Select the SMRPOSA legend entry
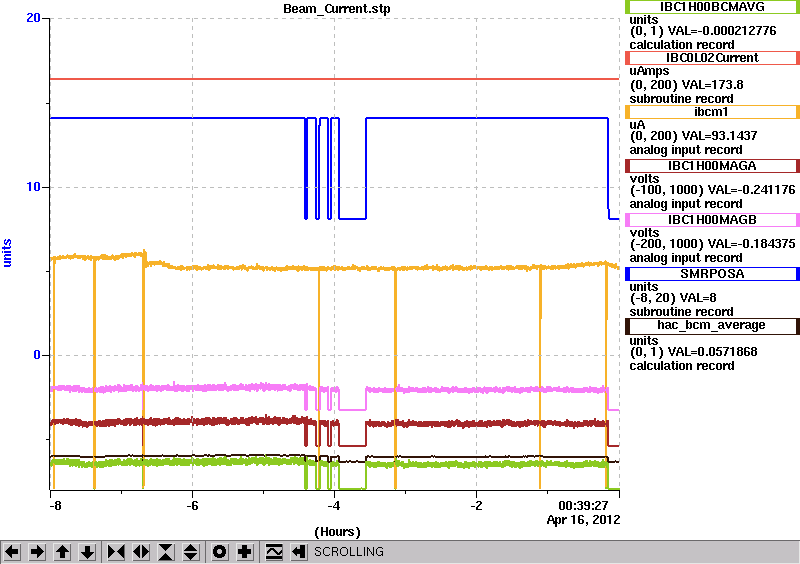The width and height of the screenshot is (800, 564). [712, 274]
